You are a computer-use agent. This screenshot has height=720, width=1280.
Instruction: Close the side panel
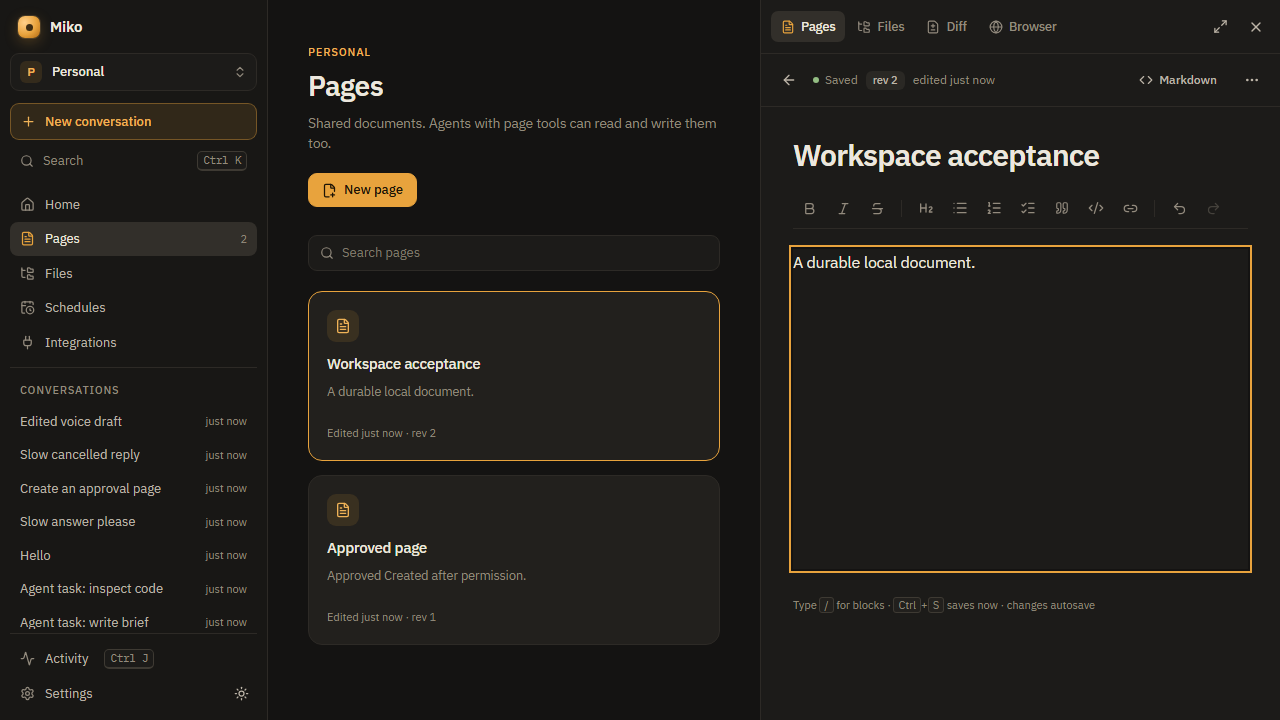[x=1256, y=27]
